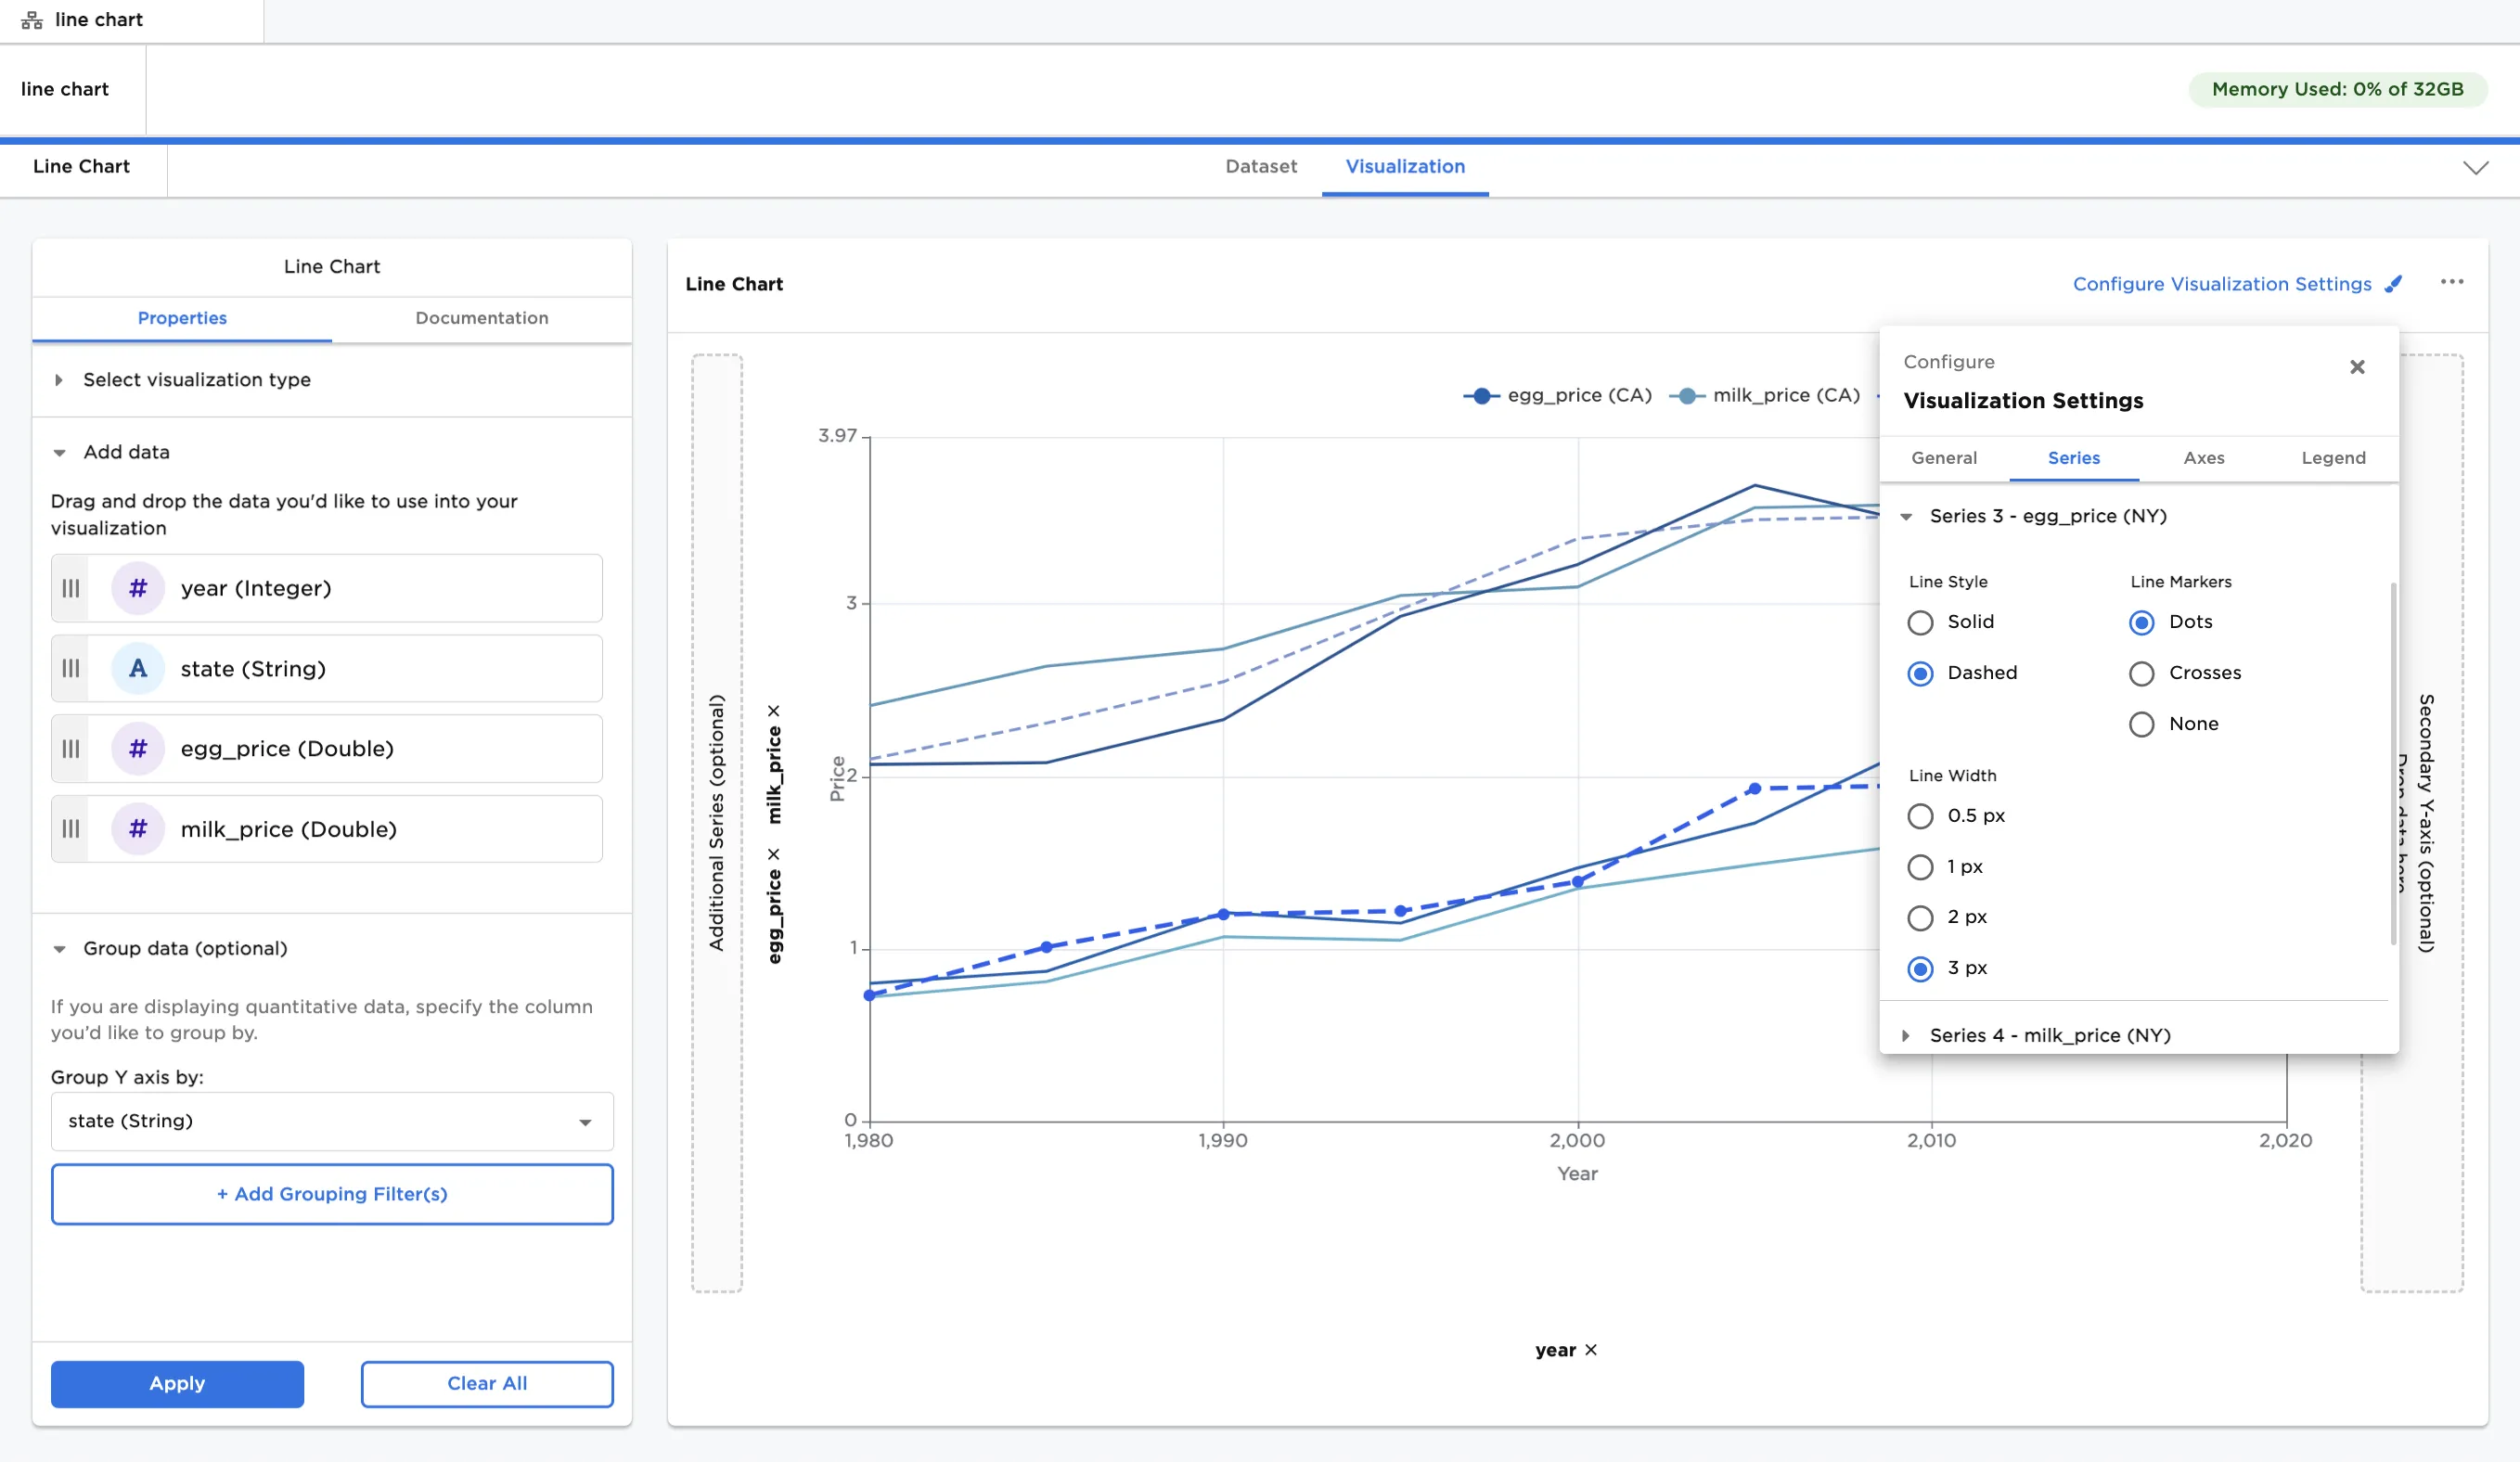Expand Select visualization type section
Screen dimensions: 2520x1462
pyautogui.click(x=59, y=380)
